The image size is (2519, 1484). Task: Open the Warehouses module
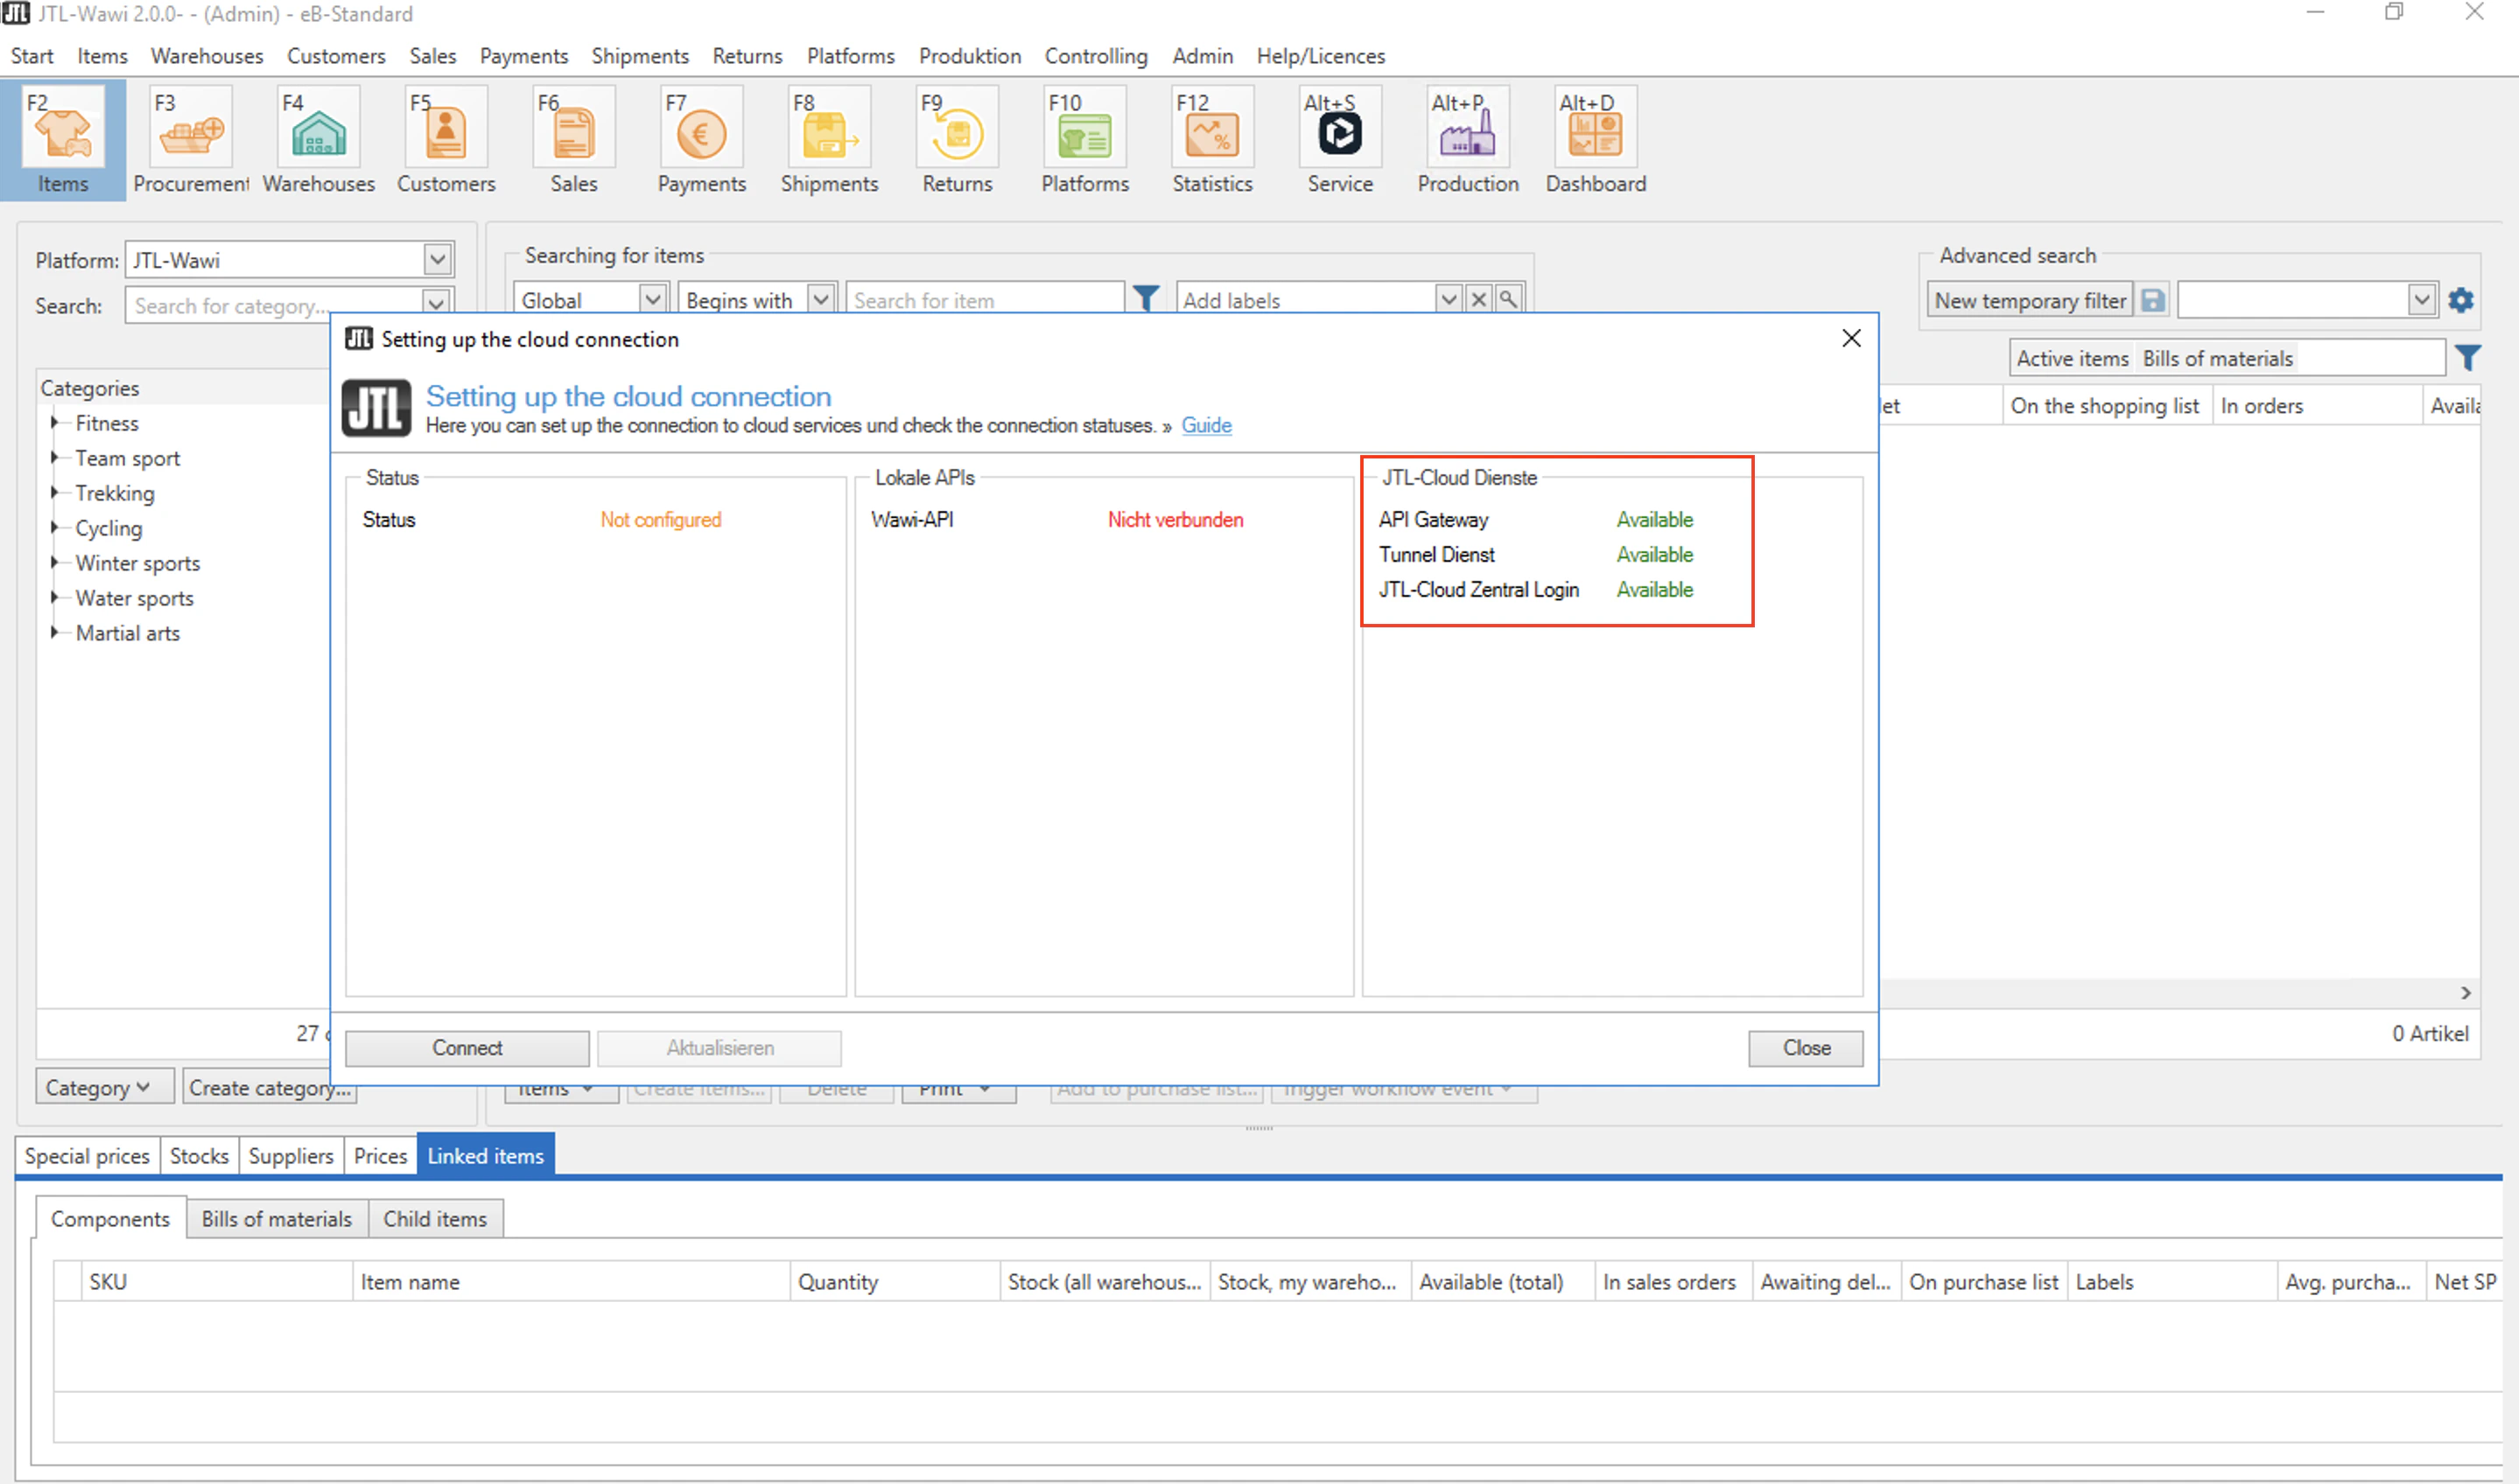click(317, 138)
